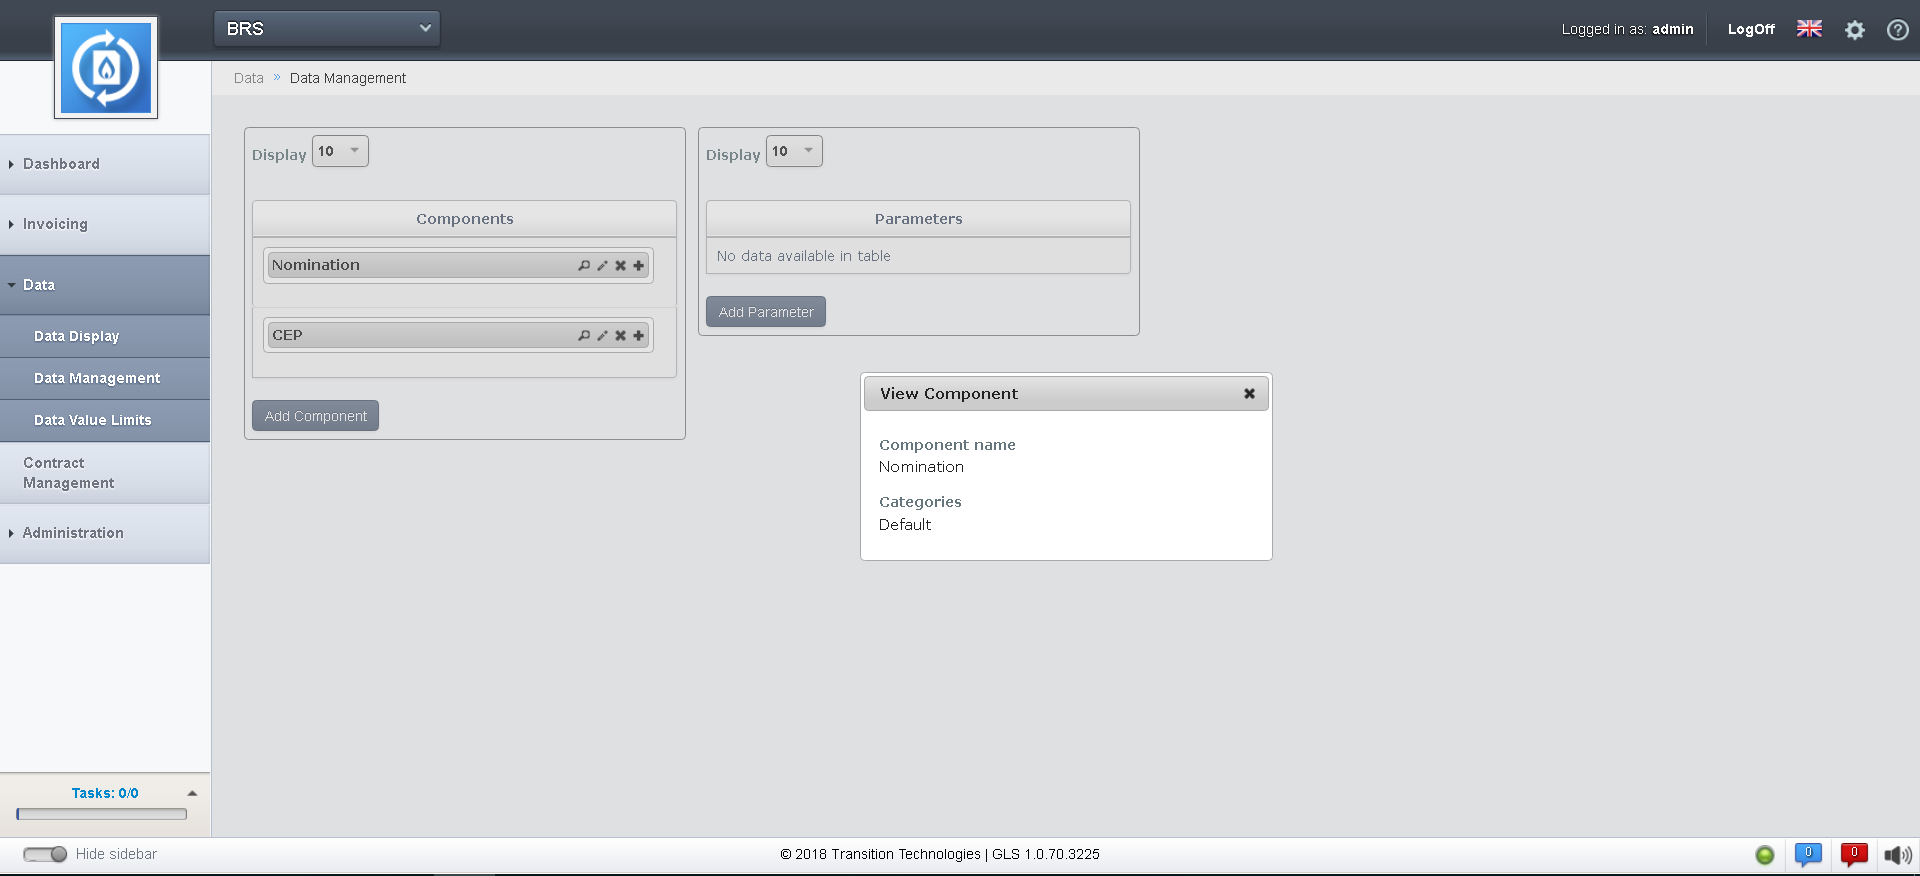1920x876 pixels.
Task: Open the Parameters Display count dropdown
Action: (x=794, y=152)
